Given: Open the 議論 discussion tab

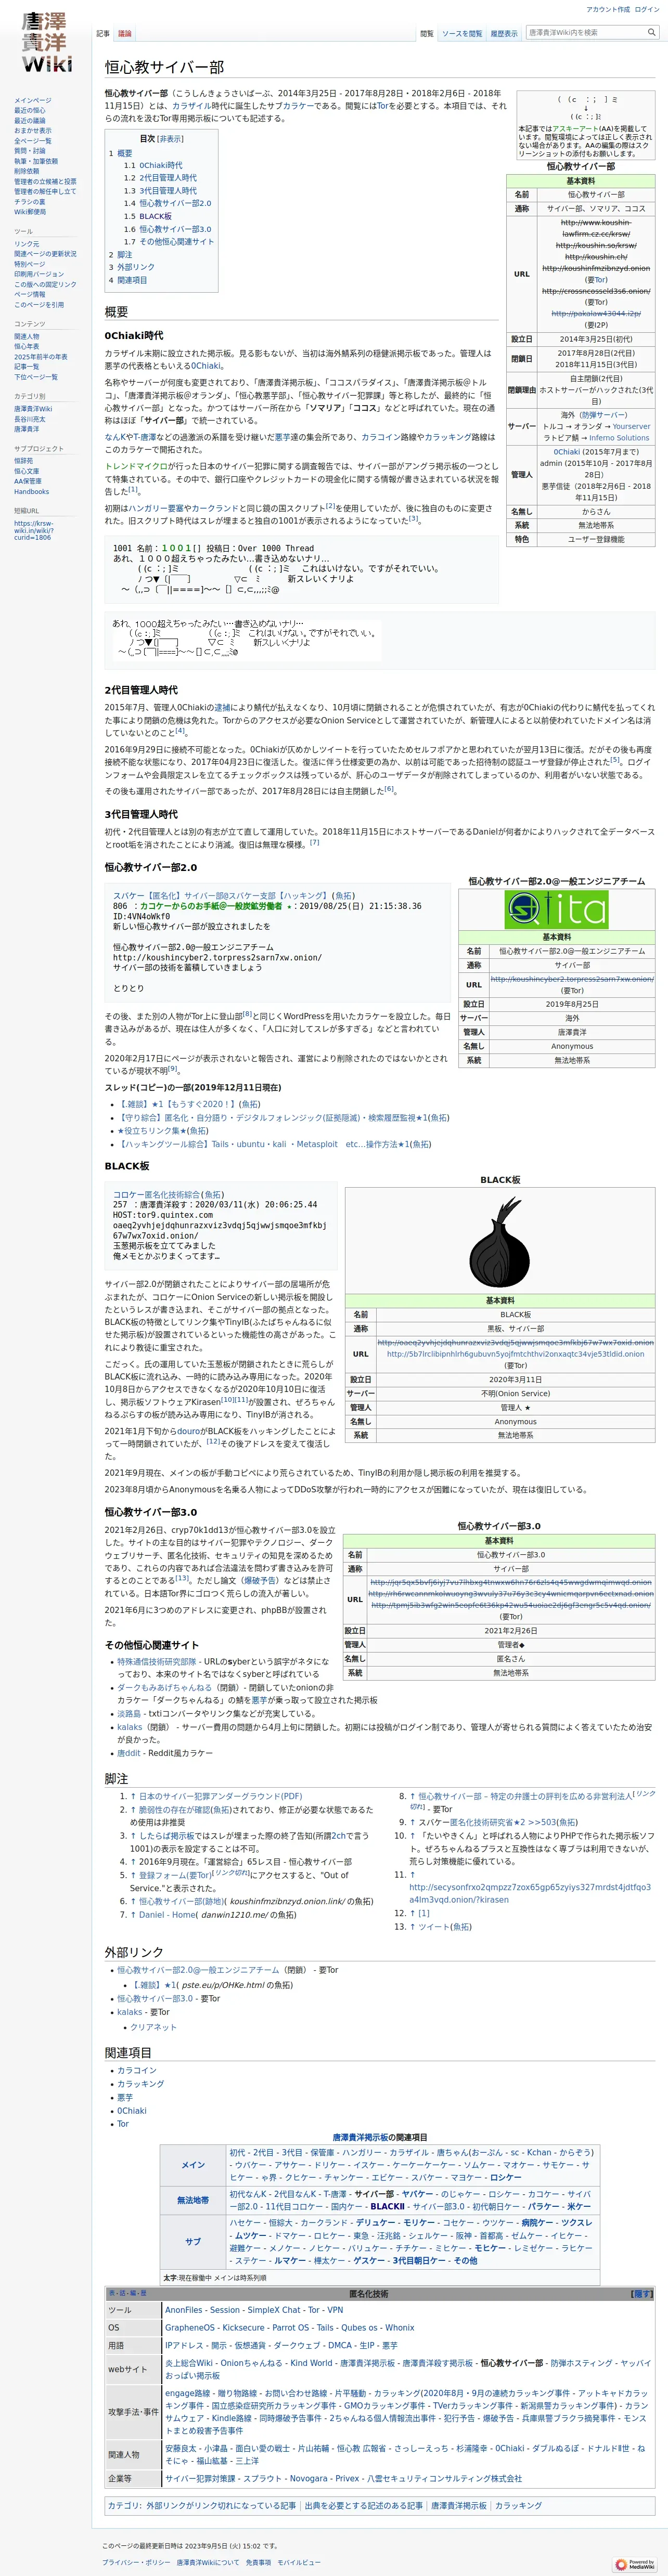Looking at the screenshot, I should point(125,33).
